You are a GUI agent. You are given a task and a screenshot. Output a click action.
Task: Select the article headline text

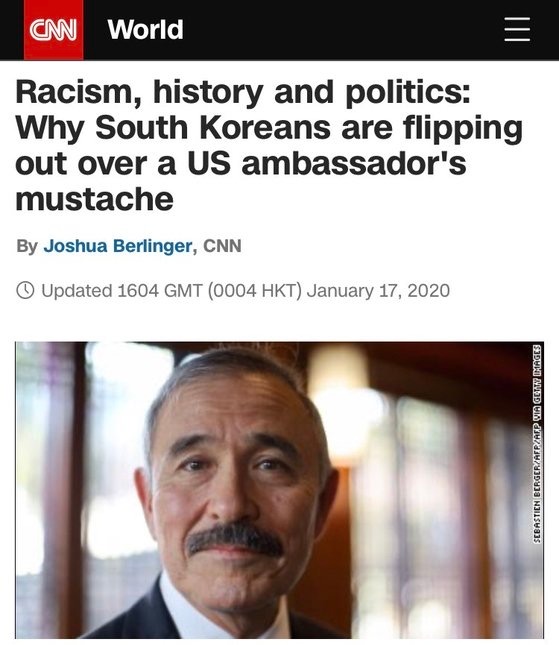point(269,146)
